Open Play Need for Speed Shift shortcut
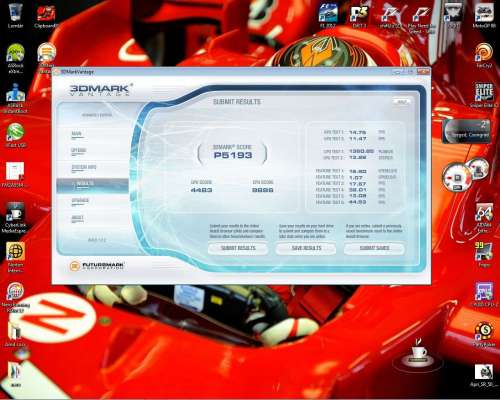The width and height of the screenshot is (500, 400). [422, 19]
